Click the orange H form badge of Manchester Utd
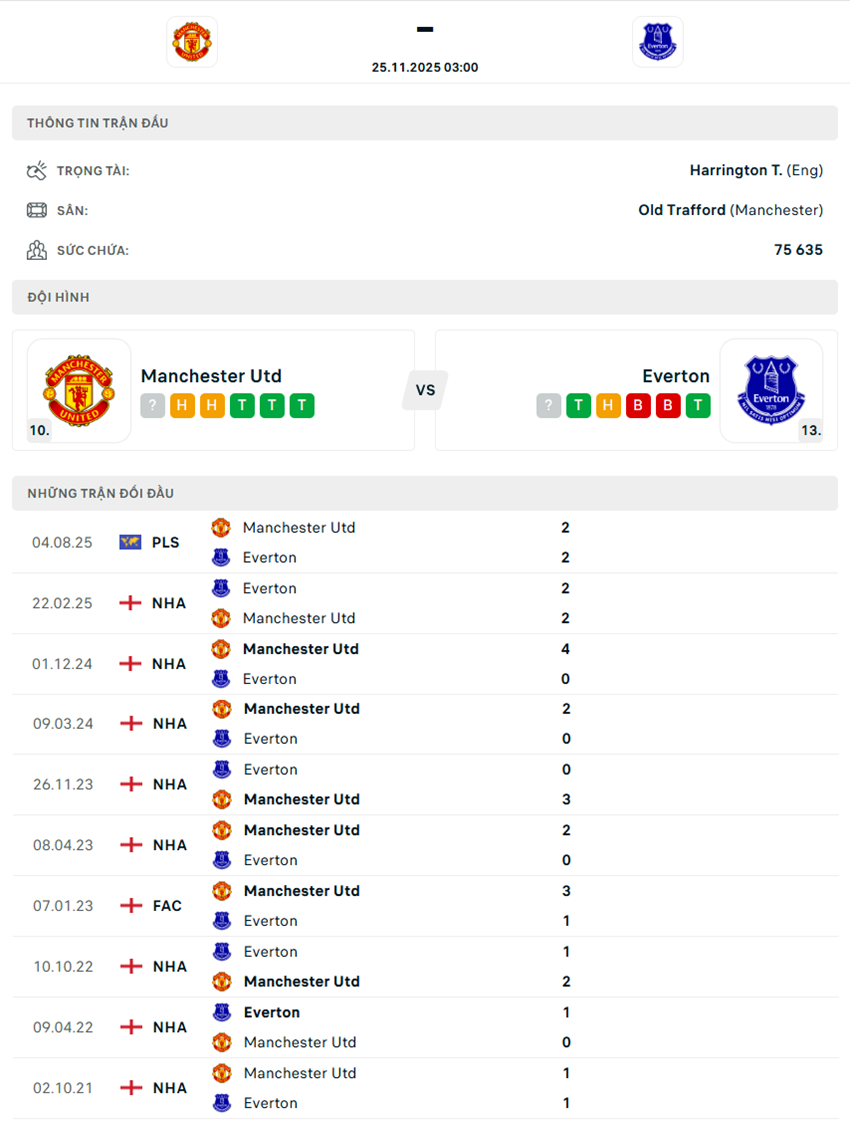The image size is (850, 1122). coord(182,406)
